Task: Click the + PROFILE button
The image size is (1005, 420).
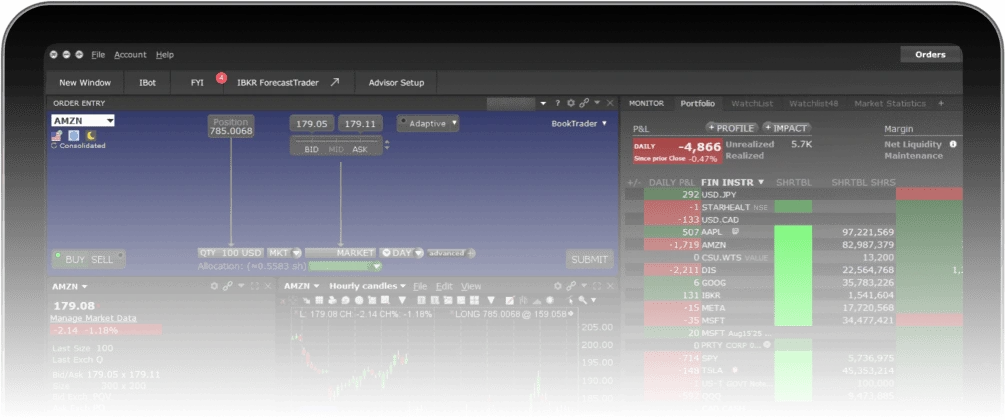Action: (x=732, y=128)
